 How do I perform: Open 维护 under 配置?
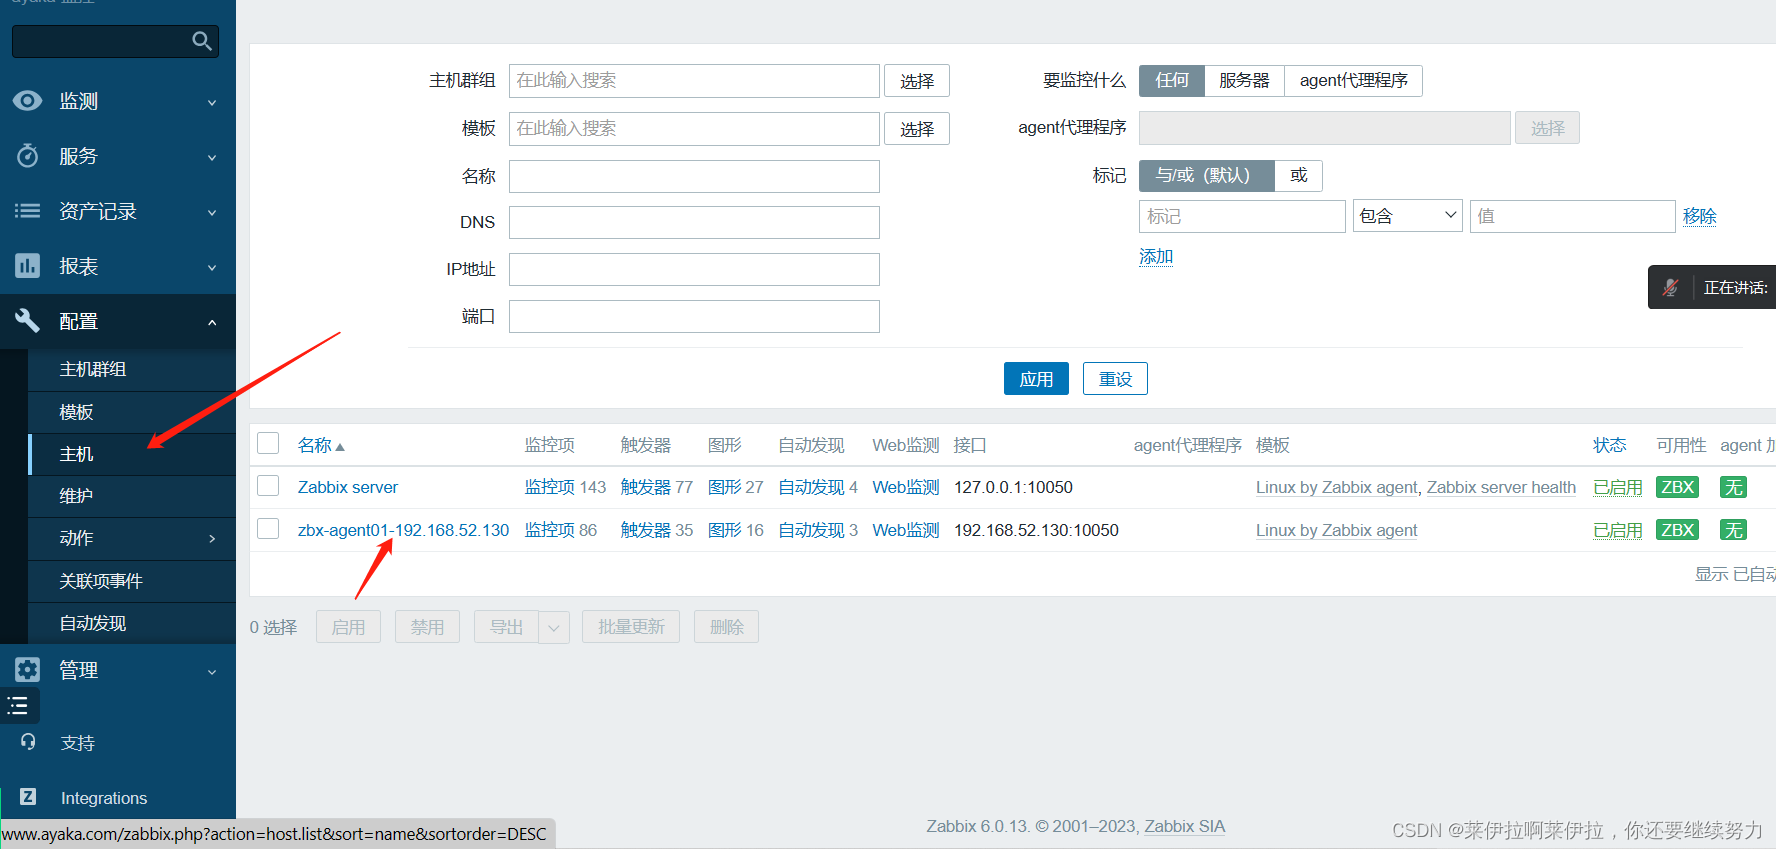76,496
